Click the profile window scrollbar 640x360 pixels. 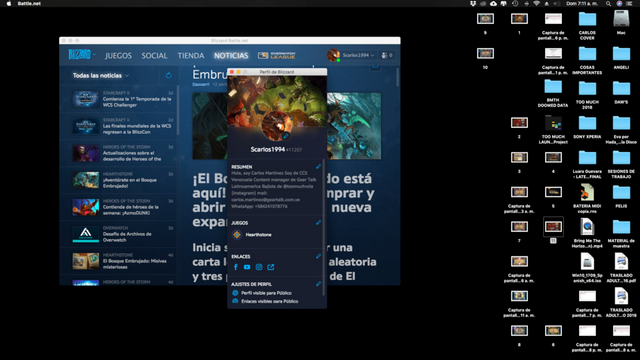click(324, 227)
